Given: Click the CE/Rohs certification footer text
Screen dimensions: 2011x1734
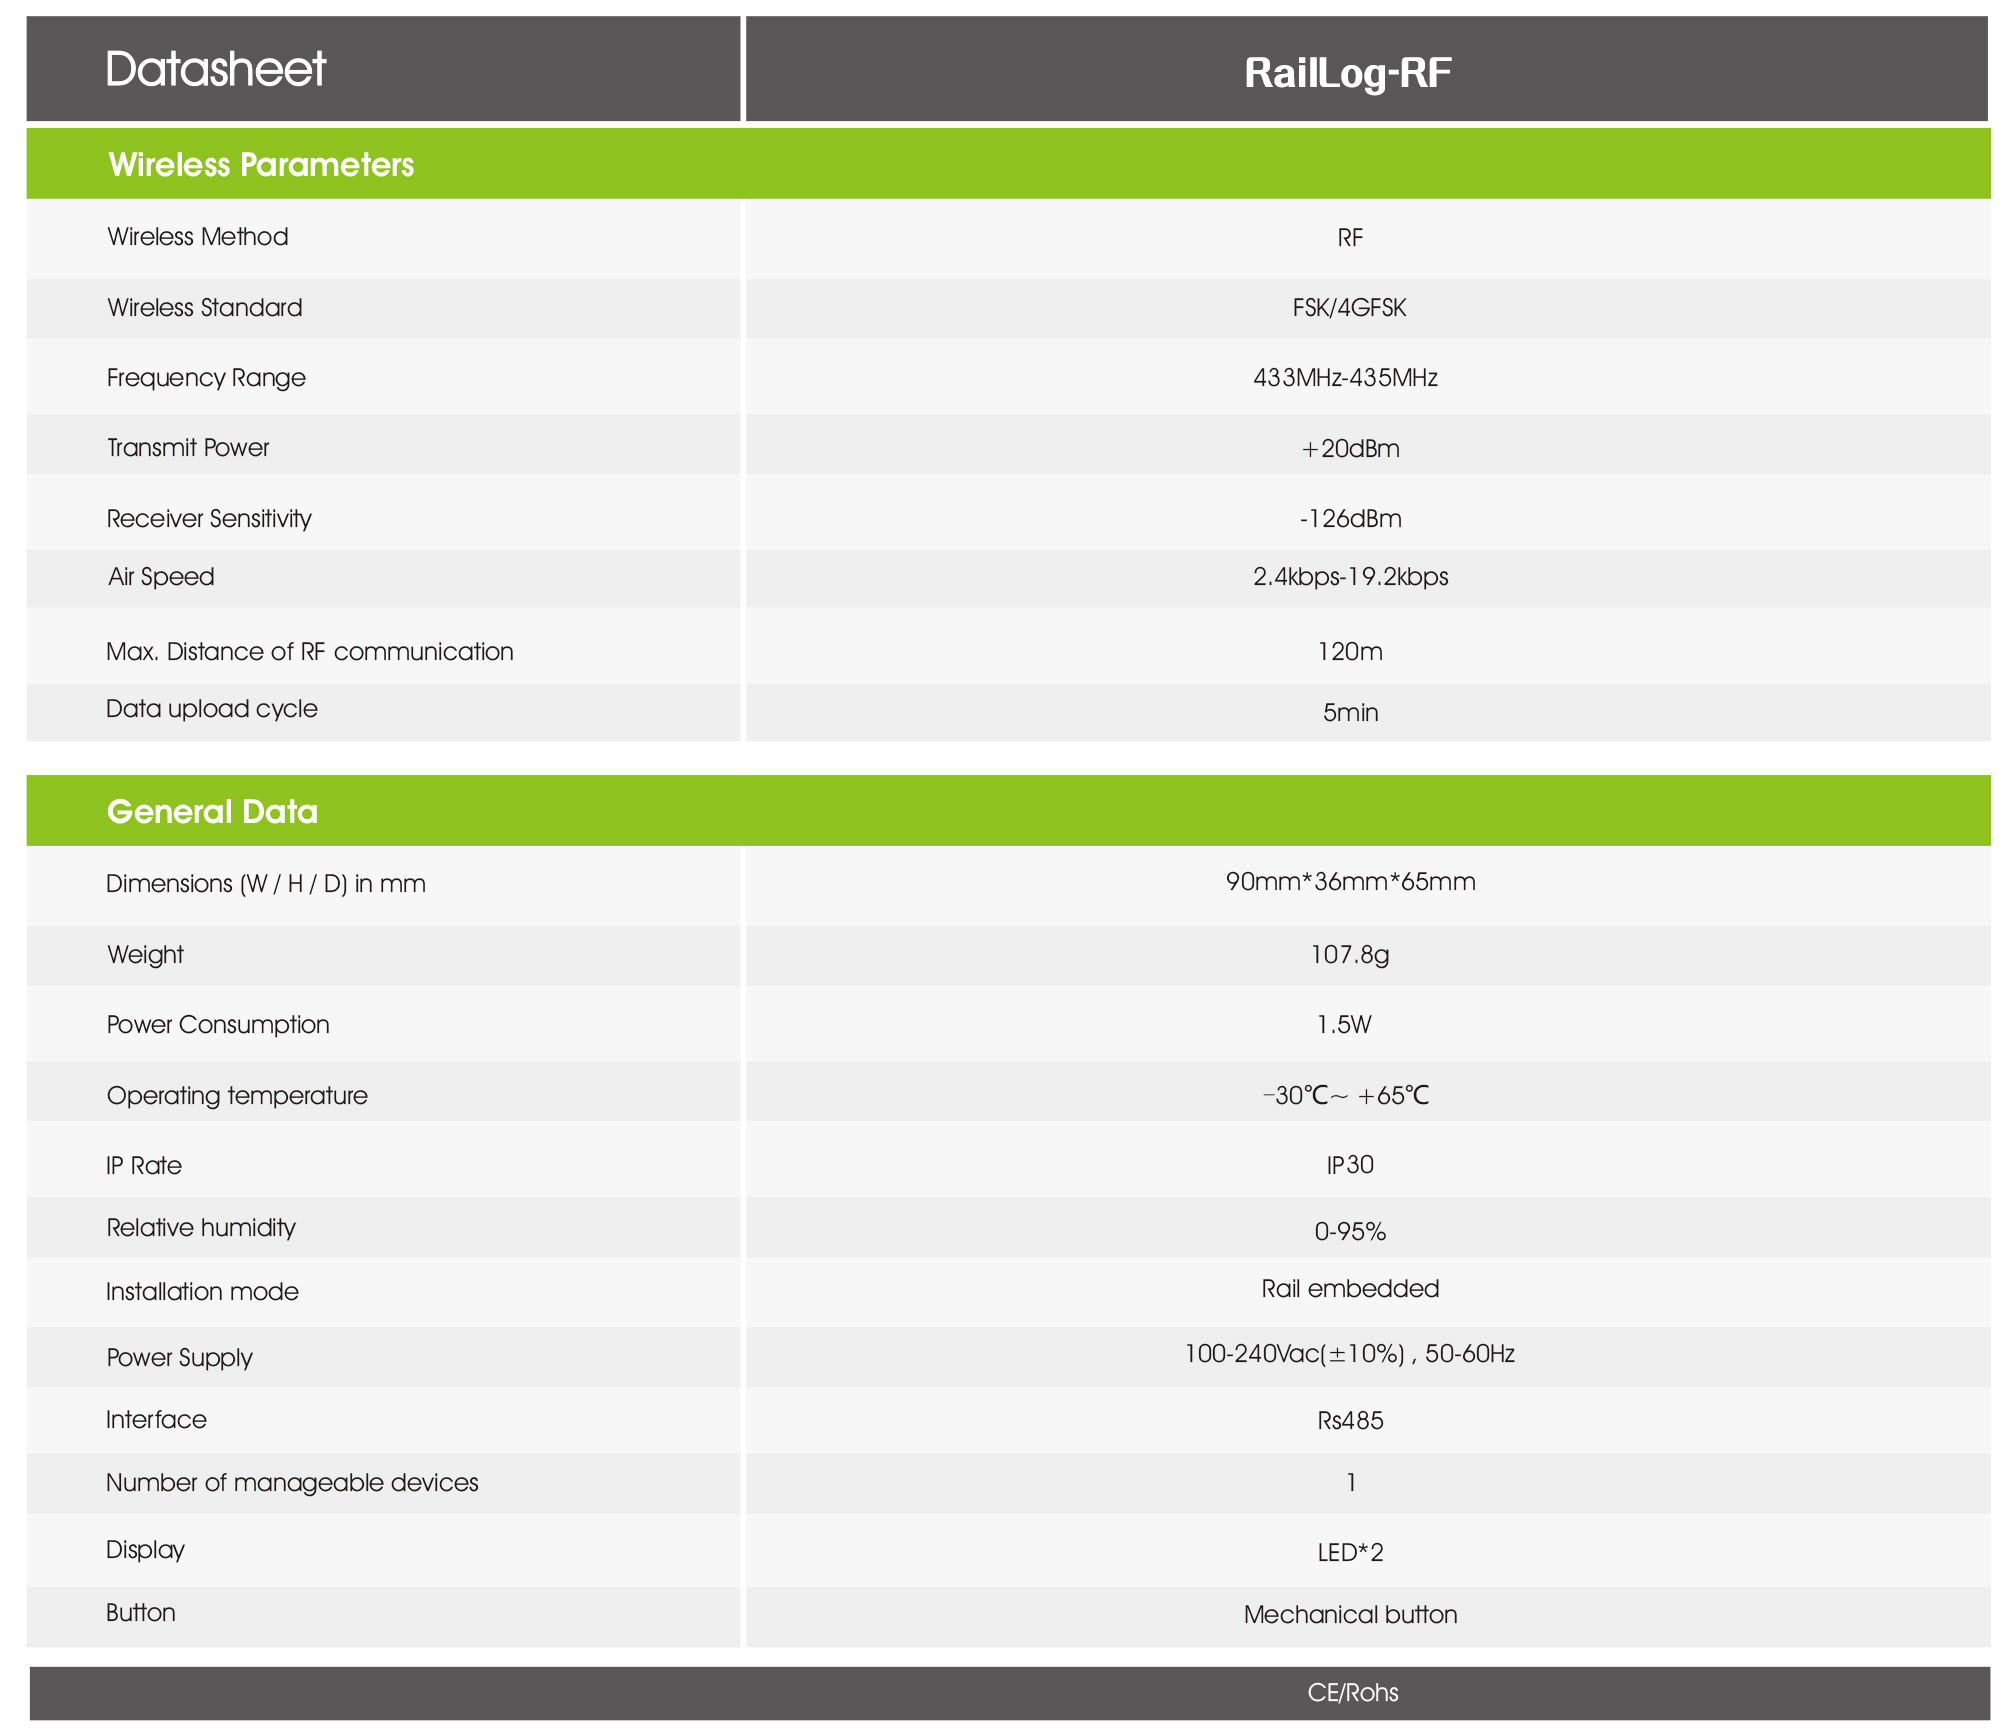Looking at the screenshot, I should click(x=1352, y=1693).
